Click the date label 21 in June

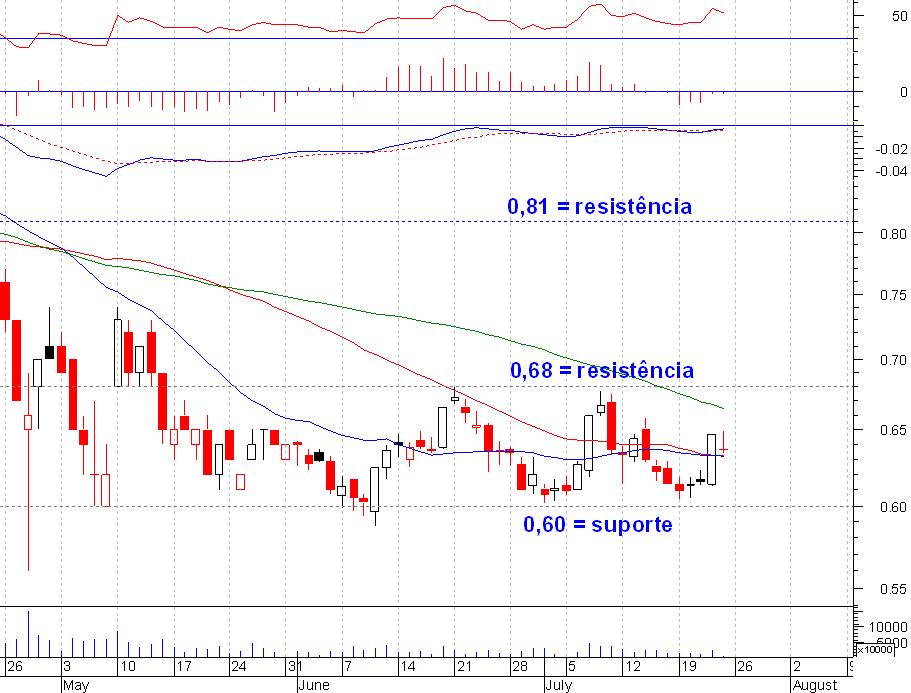pos(464,666)
